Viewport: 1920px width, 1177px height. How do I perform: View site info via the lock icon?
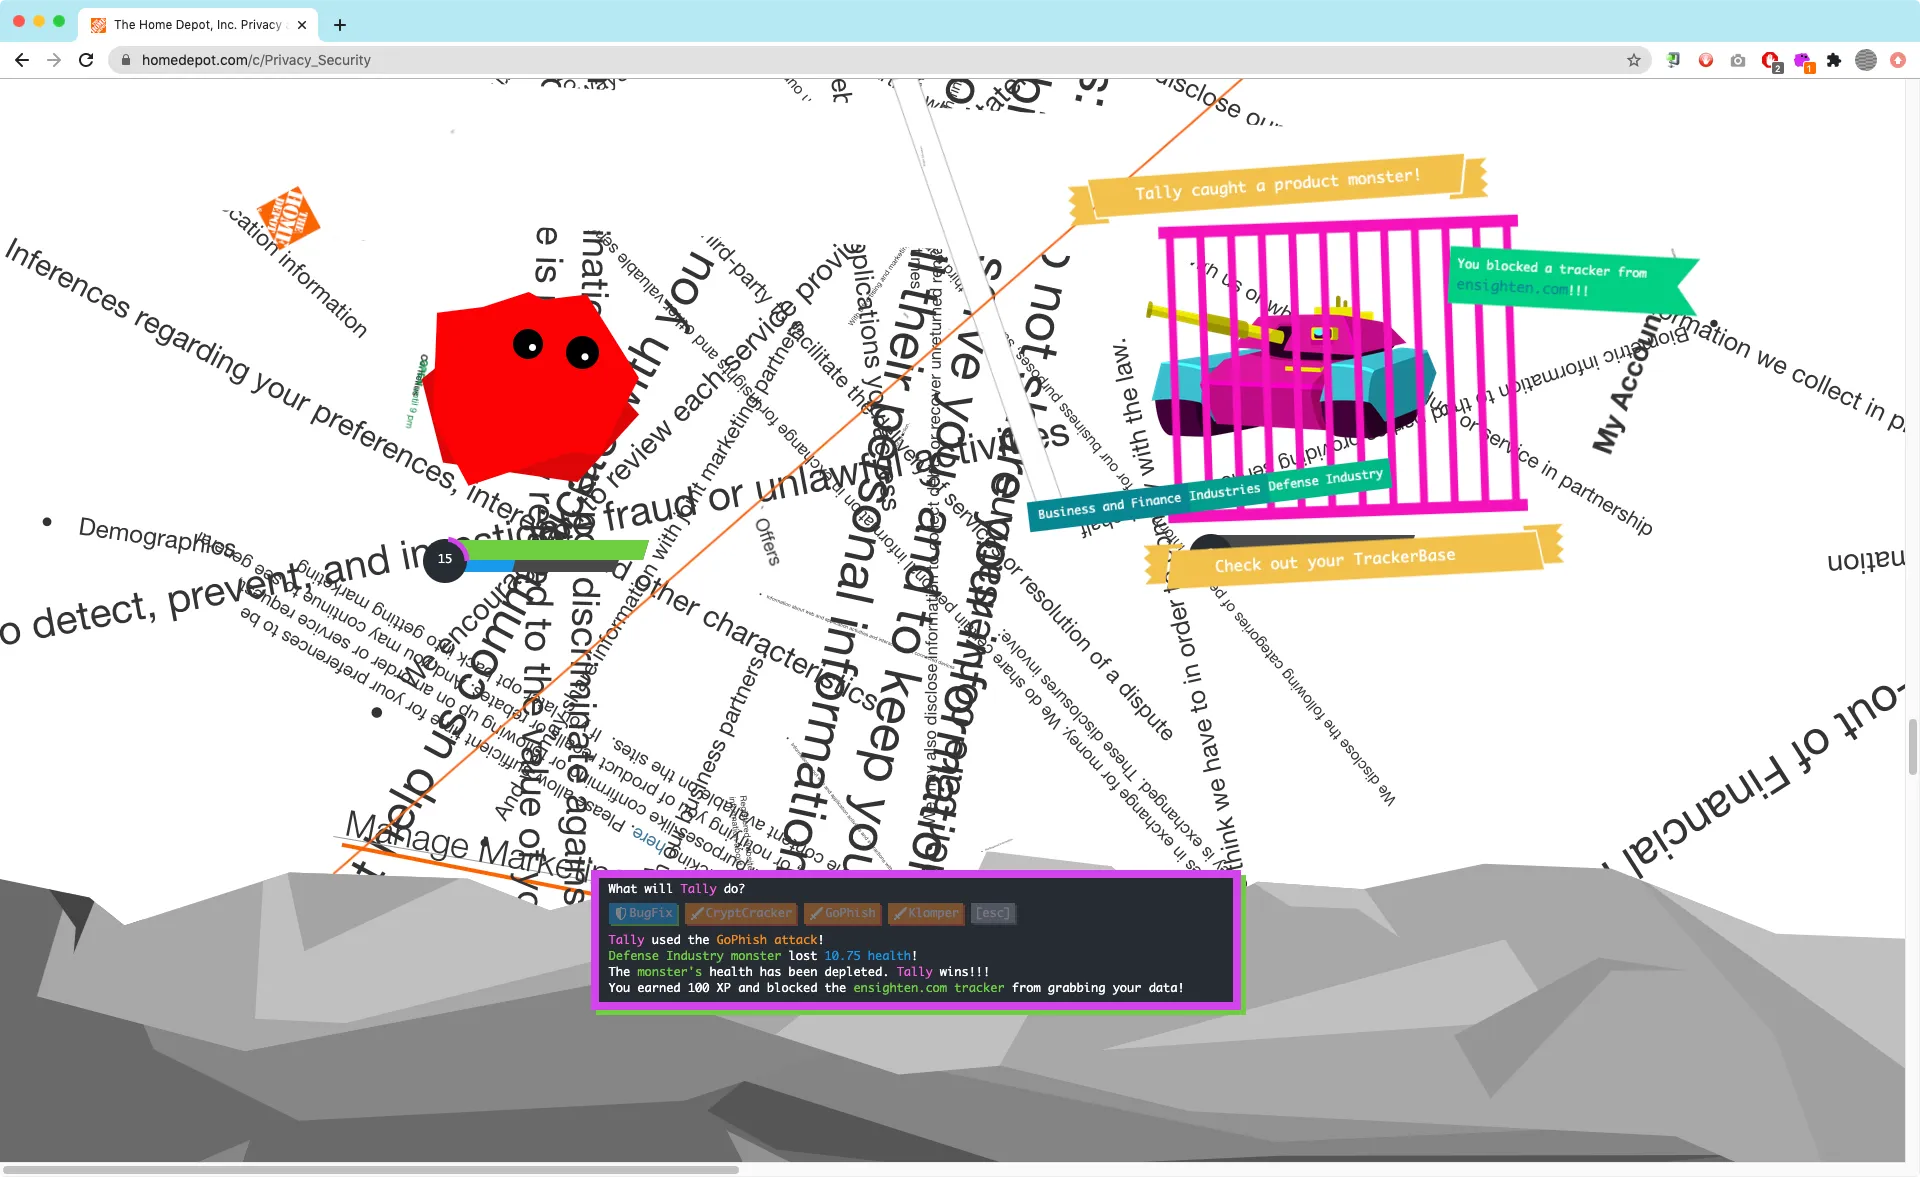tap(126, 60)
